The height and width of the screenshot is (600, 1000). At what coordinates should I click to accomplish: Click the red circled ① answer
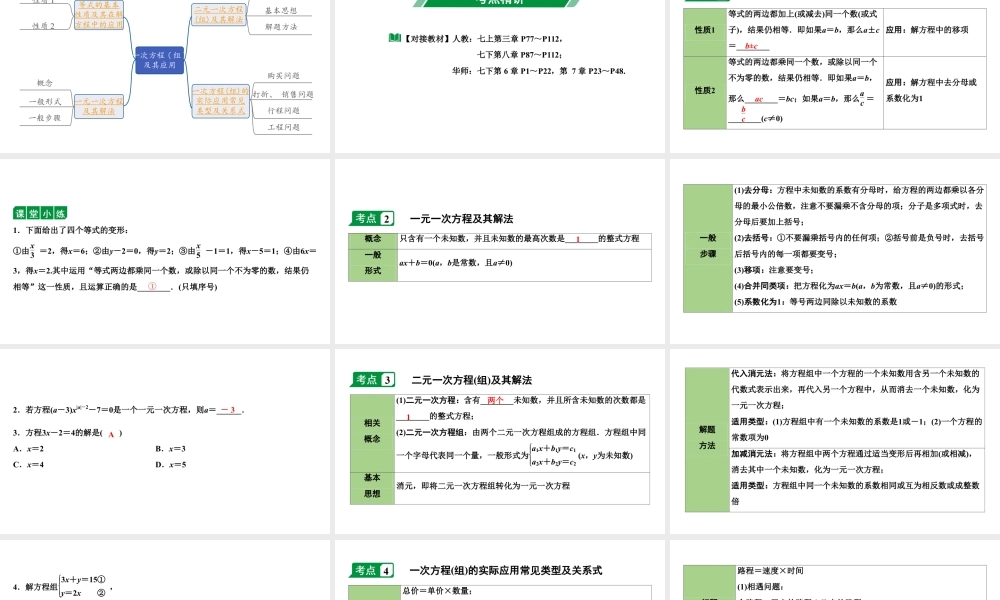(x=153, y=286)
